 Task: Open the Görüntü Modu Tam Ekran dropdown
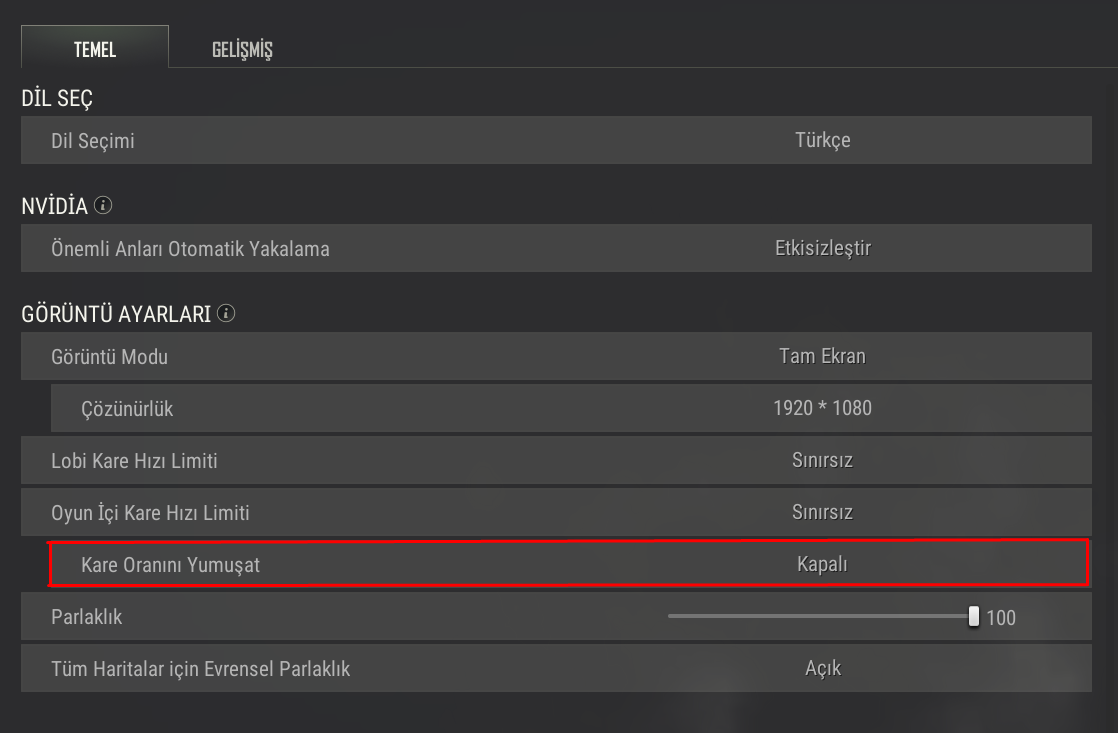coord(822,357)
